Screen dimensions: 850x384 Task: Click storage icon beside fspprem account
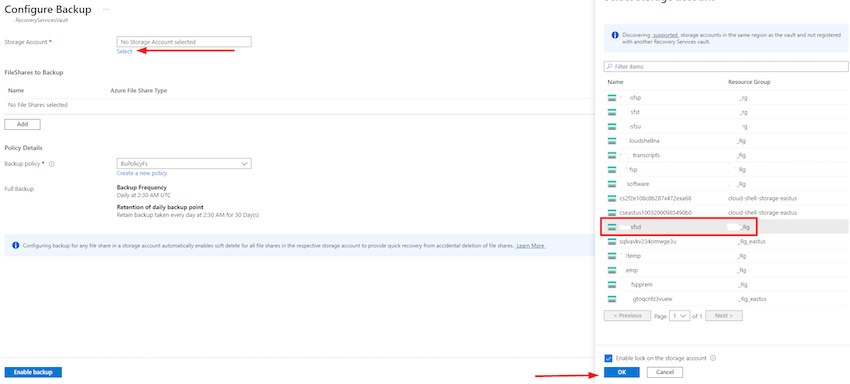[x=612, y=284]
